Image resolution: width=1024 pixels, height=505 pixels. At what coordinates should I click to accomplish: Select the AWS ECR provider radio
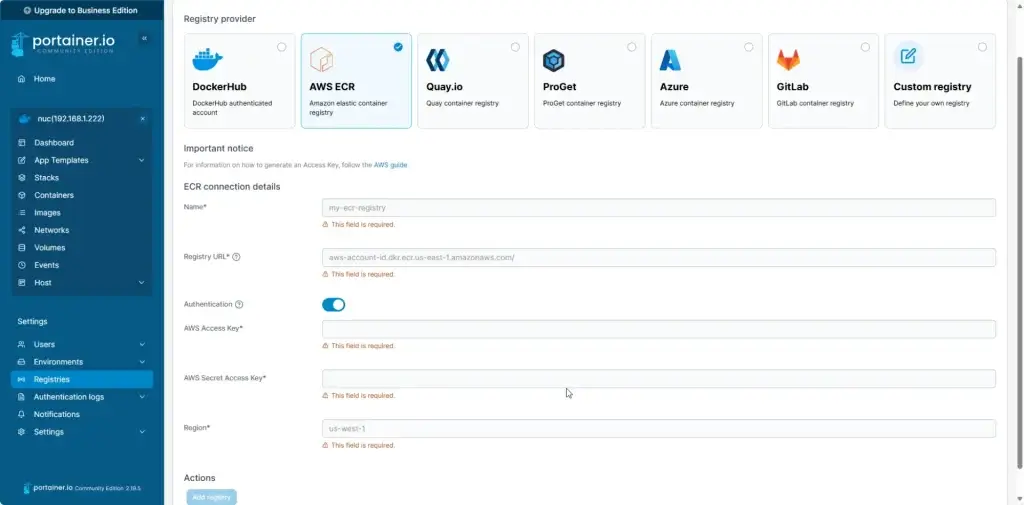coord(398,47)
